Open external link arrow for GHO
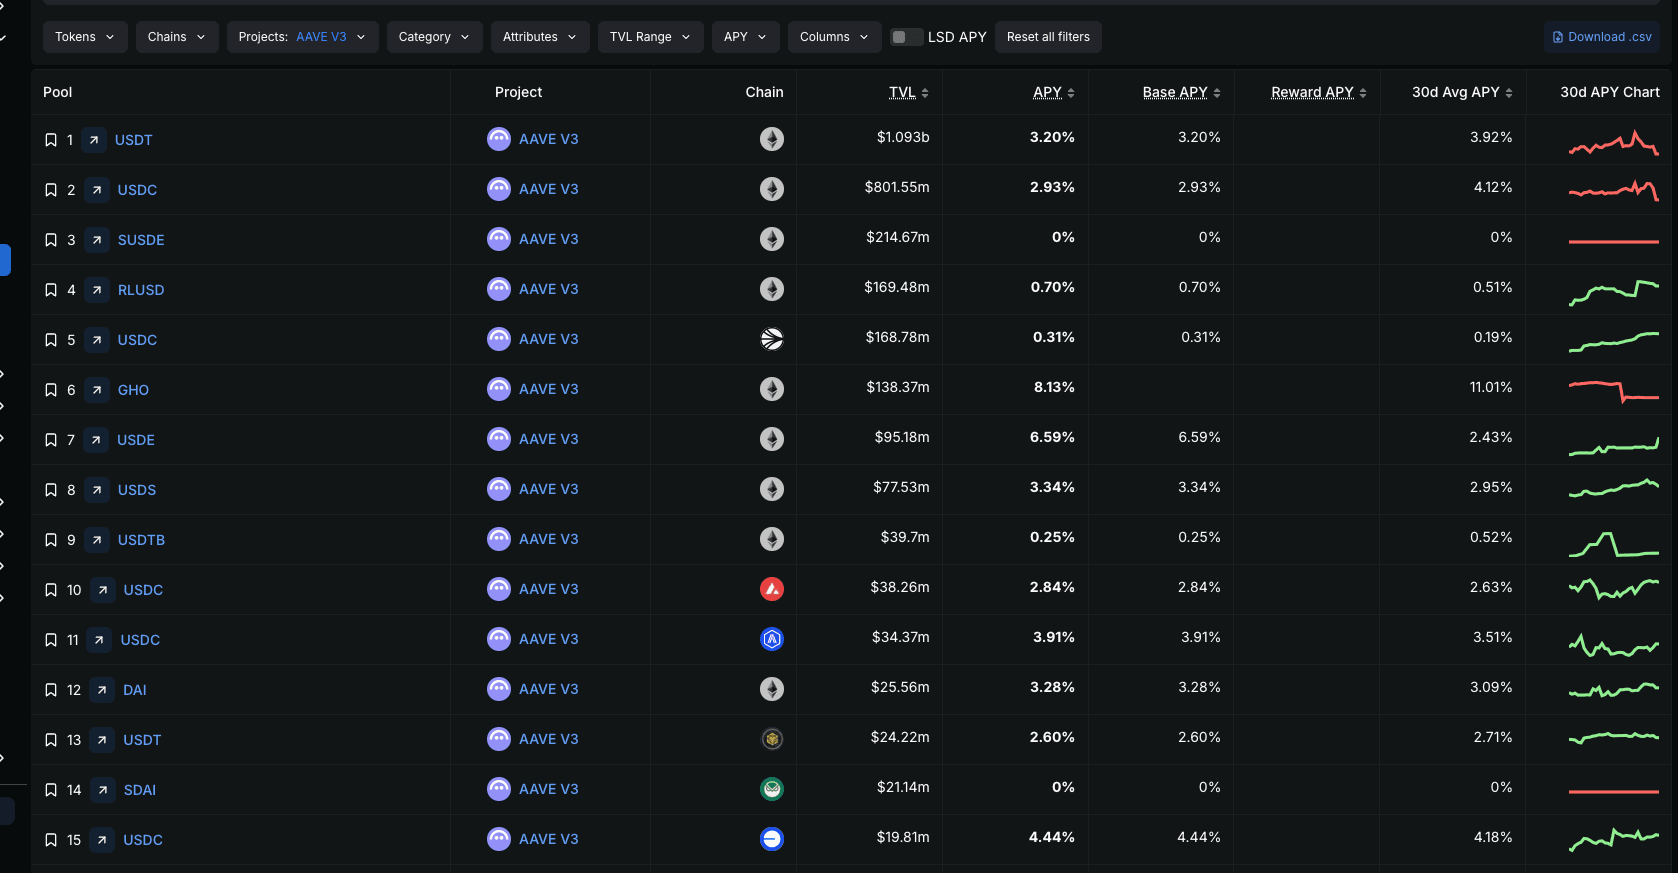Screen dimensions: 1678x873 tap(97, 390)
